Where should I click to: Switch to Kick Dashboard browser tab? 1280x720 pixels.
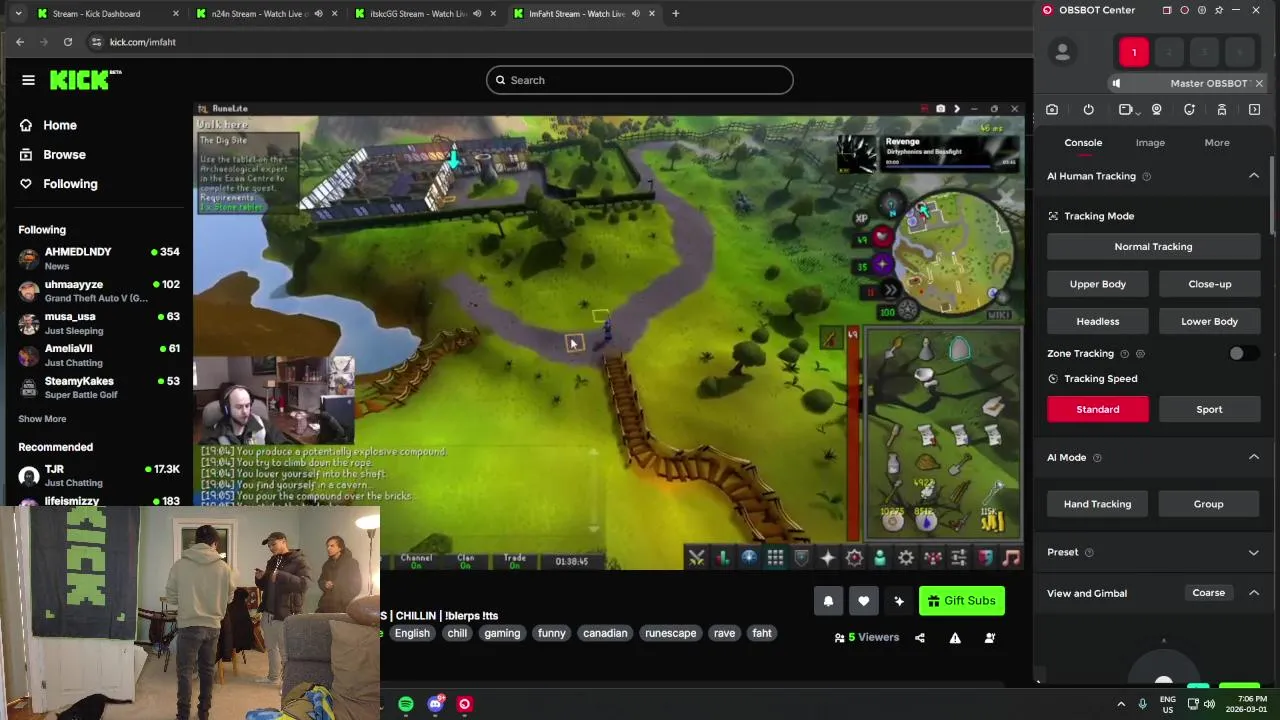108,14
